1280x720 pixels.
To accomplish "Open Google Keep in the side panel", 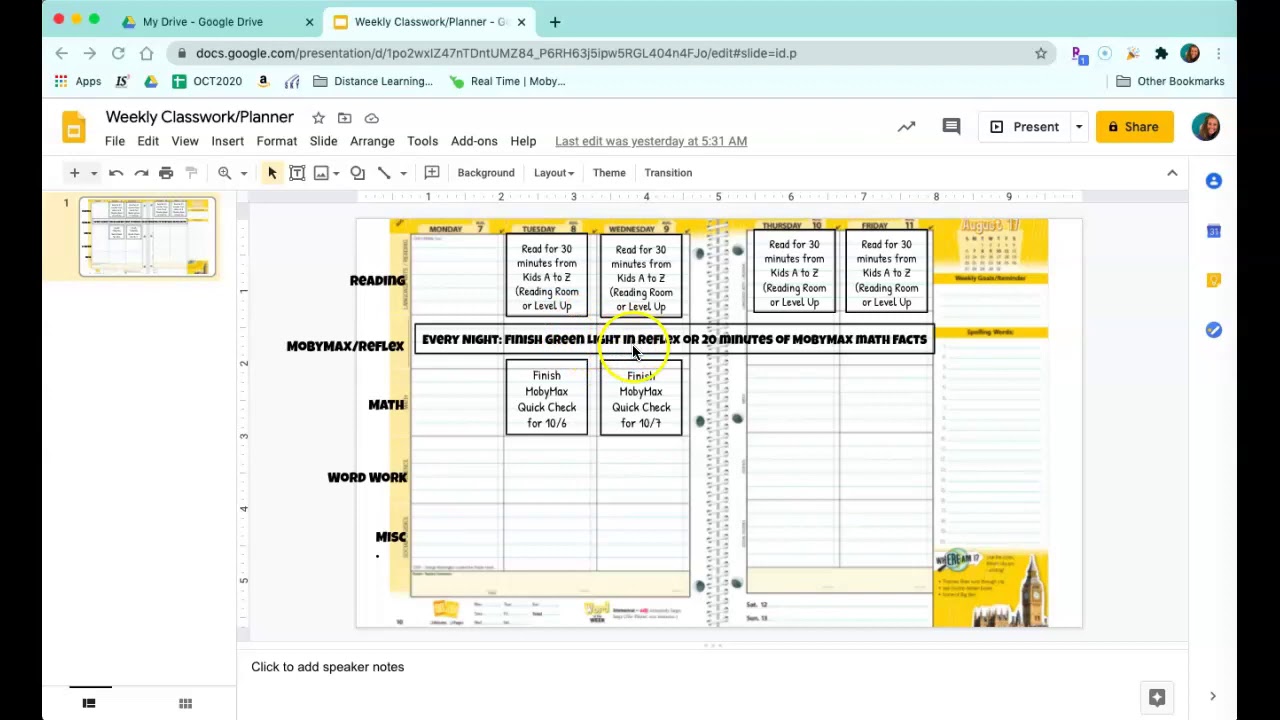I will pyautogui.click(x=1213, y=281).
